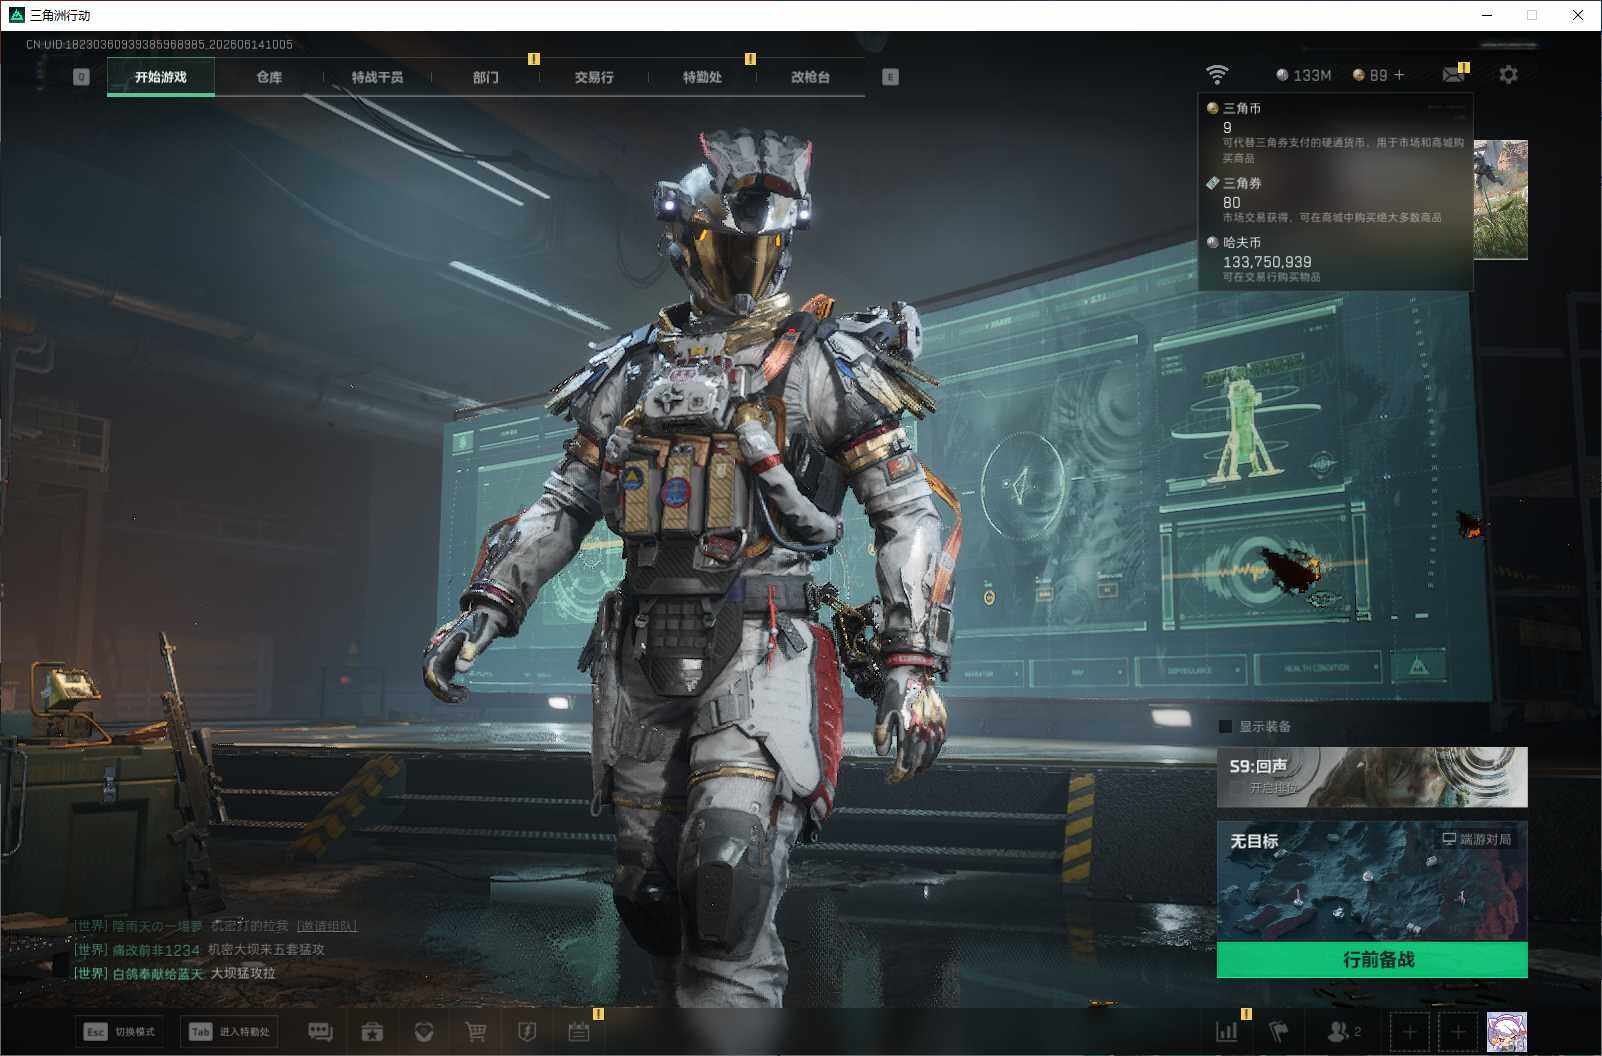
Task: Click the 133M 哈夫币 balance
Action: [1304, 75]
